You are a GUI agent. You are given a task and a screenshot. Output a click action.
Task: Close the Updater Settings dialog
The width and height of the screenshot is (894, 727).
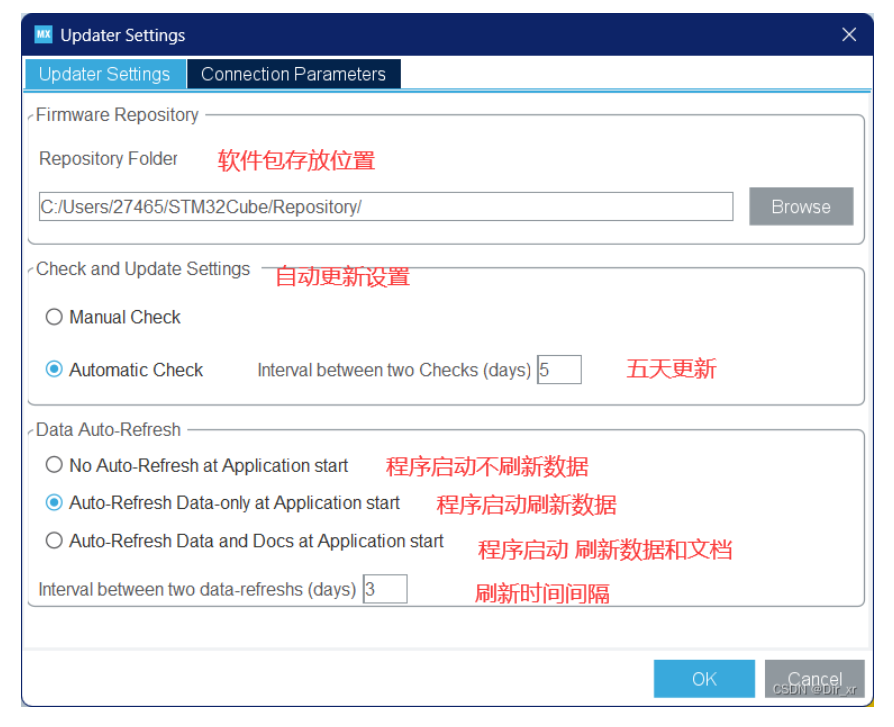point(849,35)
